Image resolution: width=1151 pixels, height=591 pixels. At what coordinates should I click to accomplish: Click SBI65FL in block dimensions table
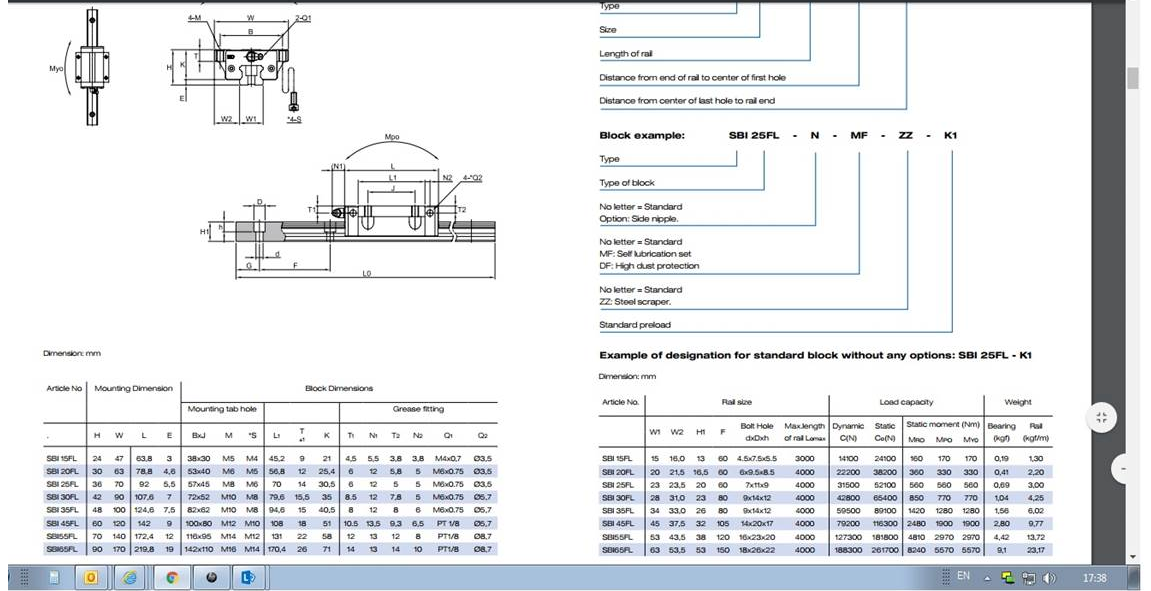point(62,549)
